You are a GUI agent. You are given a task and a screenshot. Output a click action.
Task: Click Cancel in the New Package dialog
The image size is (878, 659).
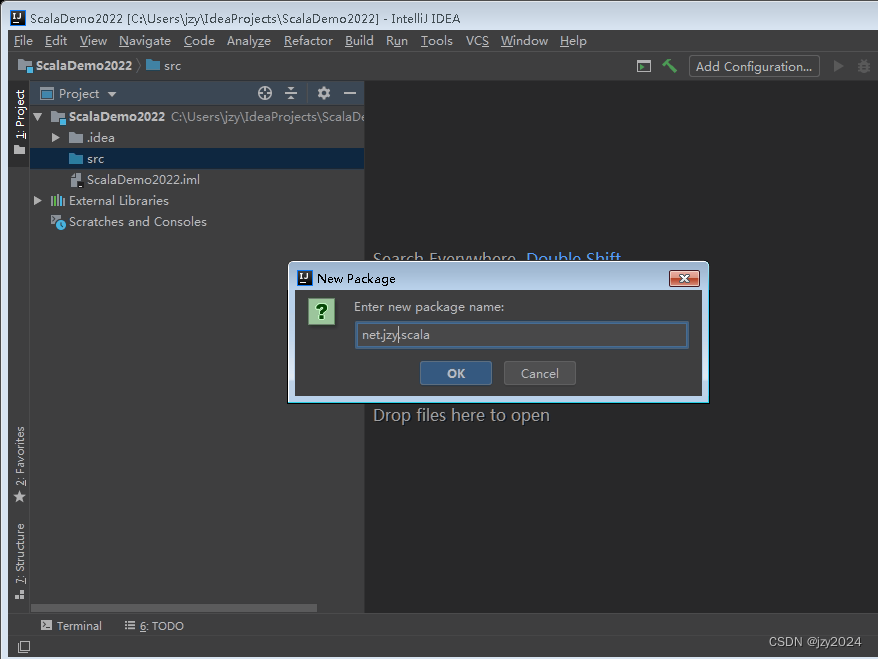coord(539,373)
